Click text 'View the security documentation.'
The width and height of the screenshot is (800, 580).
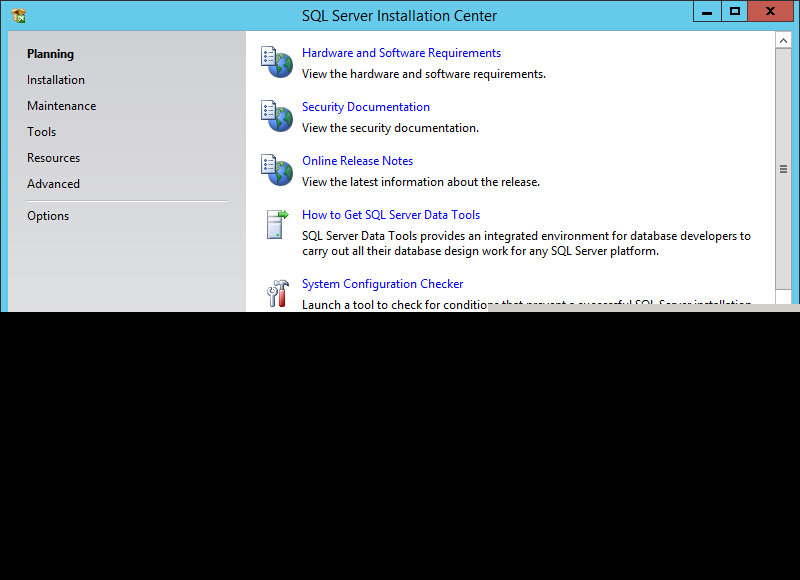pyautogui.click(x=390, y=128)
